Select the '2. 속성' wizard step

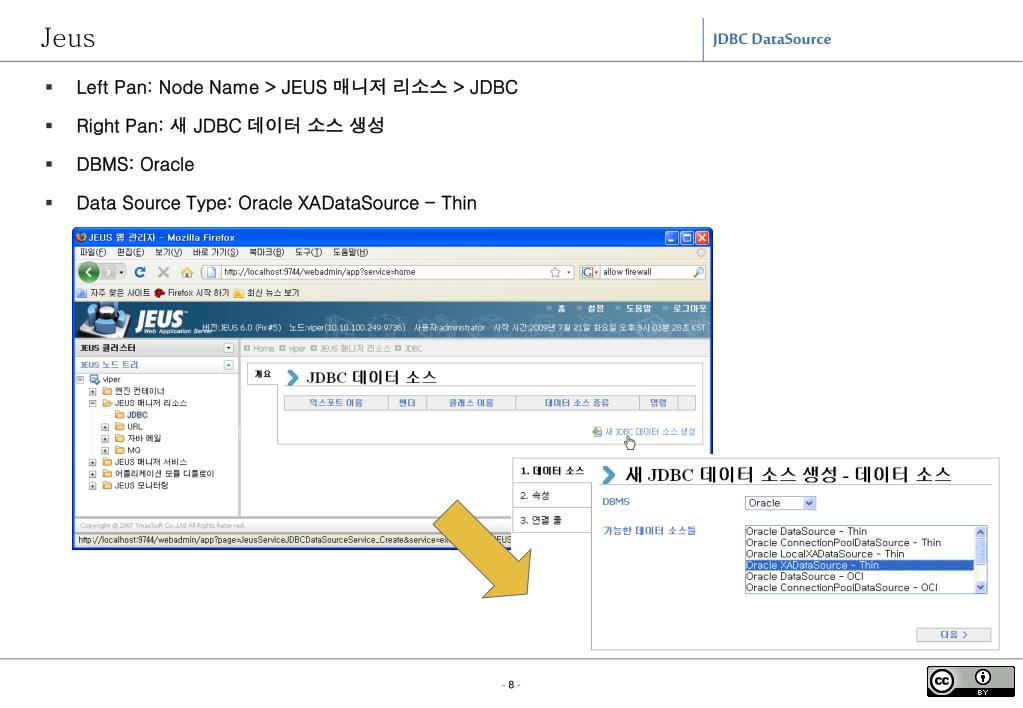click(x=553, y=496)
